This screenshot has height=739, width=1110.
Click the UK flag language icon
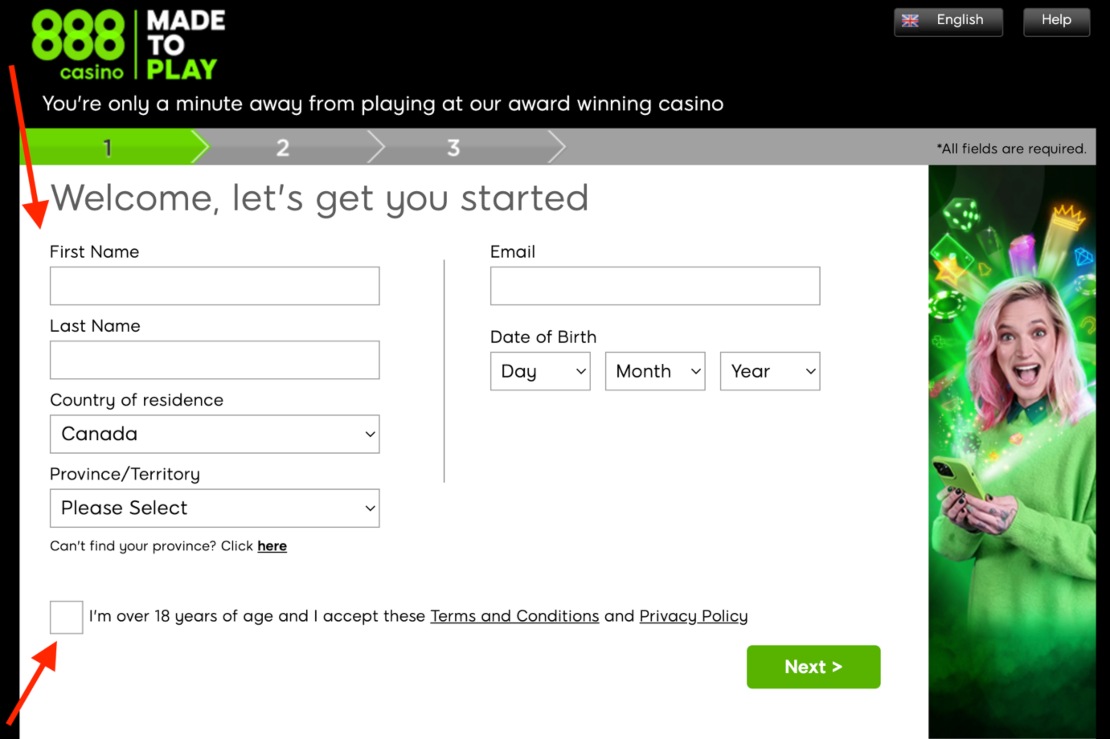(x=910, y=21)
